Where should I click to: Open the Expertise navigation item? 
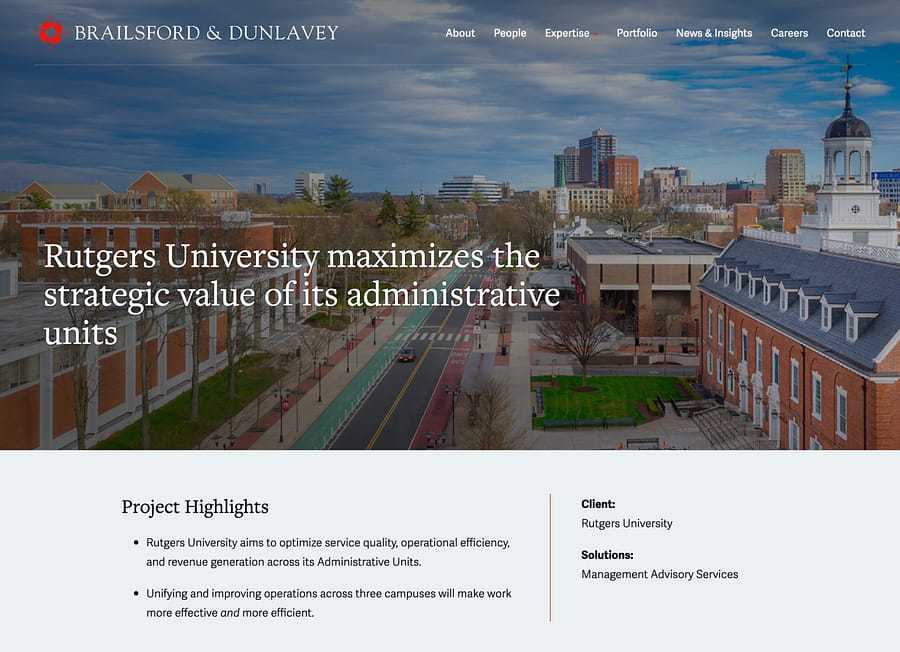tap(567, 33)
